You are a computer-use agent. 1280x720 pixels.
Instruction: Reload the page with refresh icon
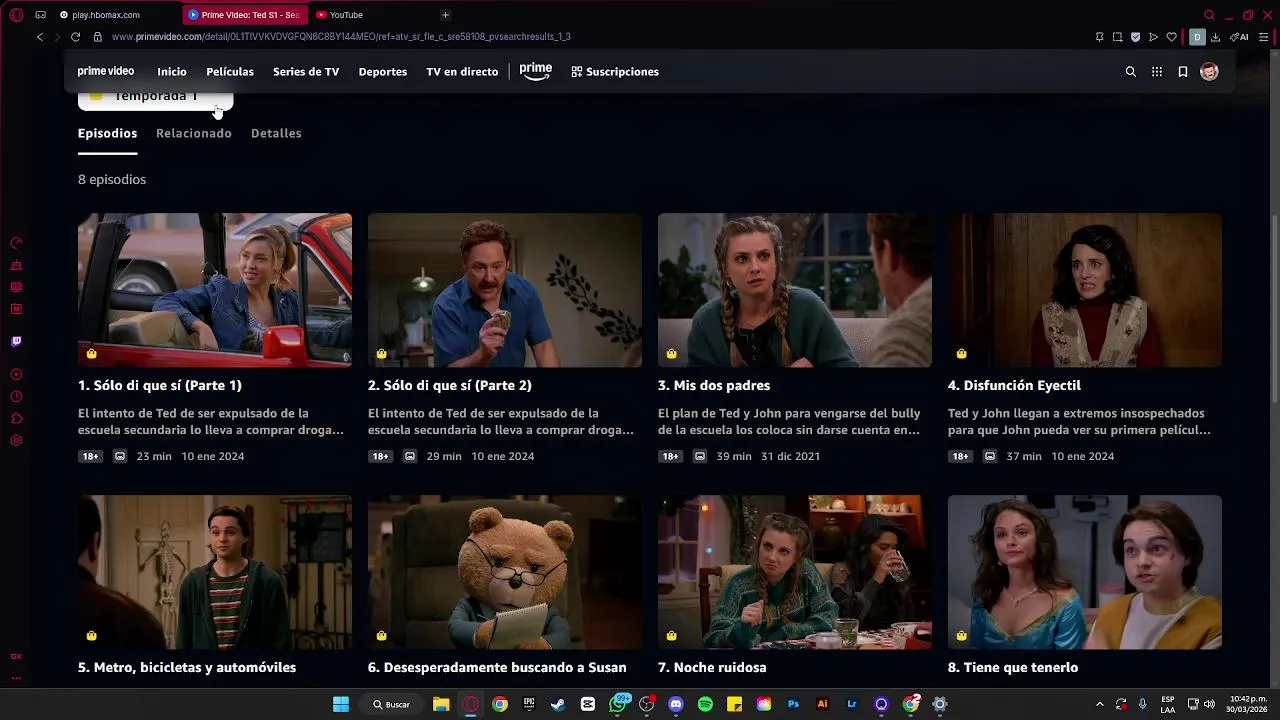tap(76, 37)
